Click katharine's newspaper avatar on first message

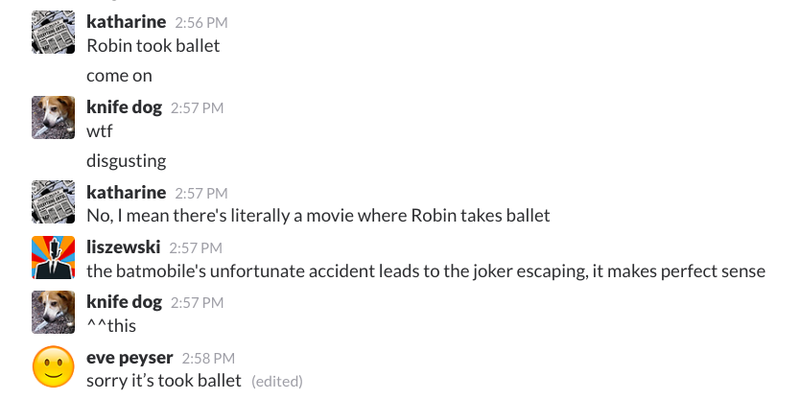[x=53, y=32]
